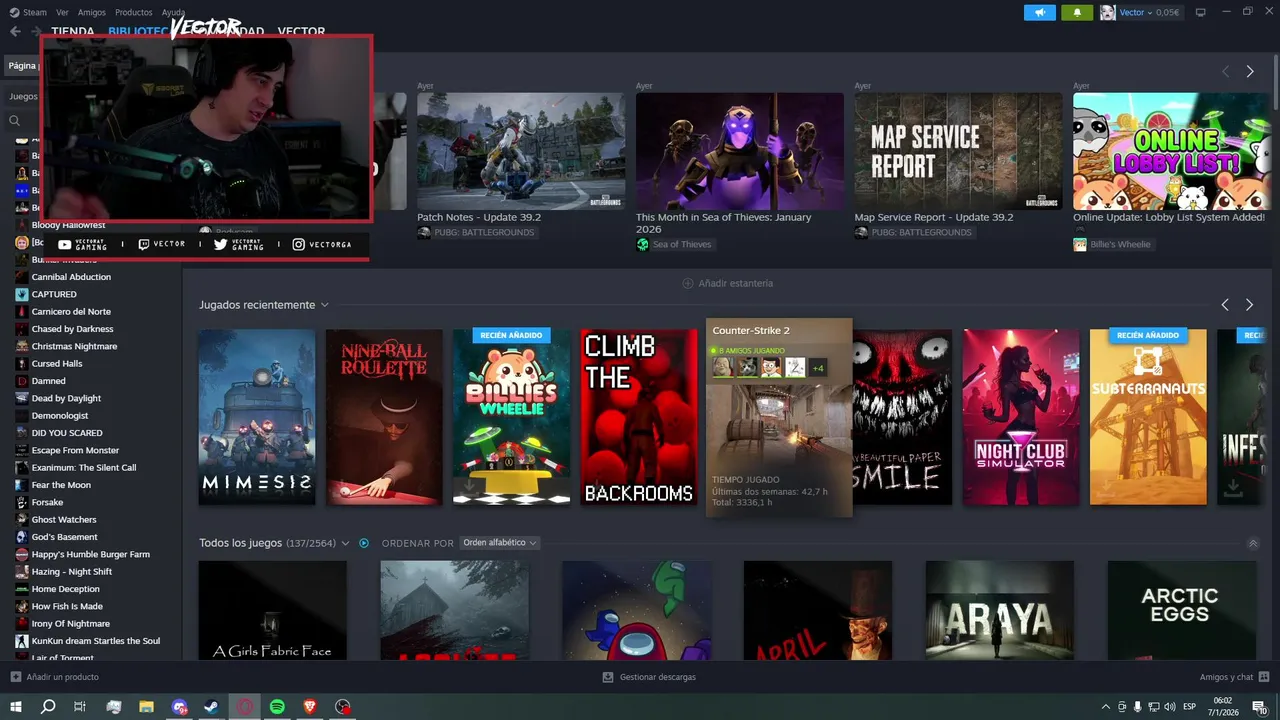Click the +4 friends playing badge
Viewport: 1280px width, 720px height.
pos(818,368)
